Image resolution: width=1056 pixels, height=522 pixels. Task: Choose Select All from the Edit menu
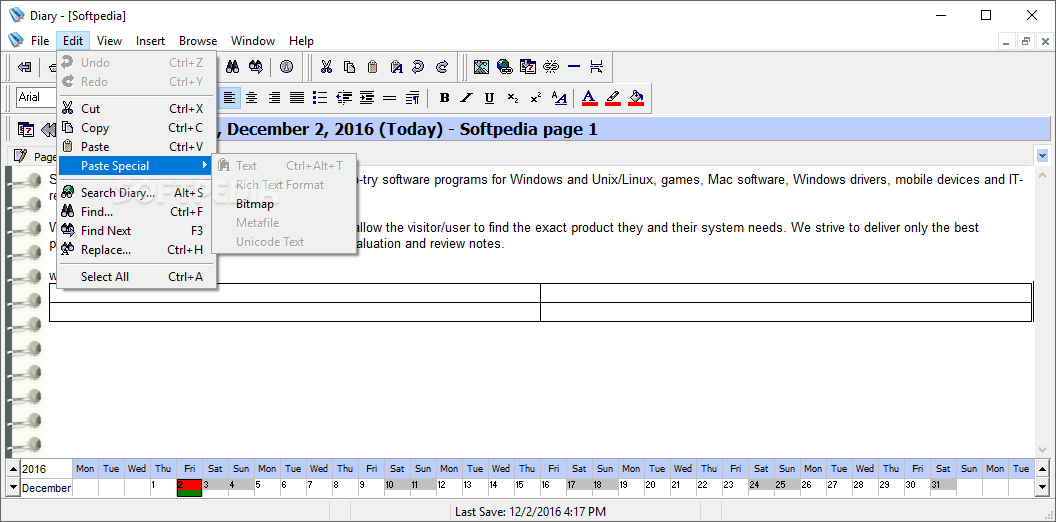click(x=137, y=277)
